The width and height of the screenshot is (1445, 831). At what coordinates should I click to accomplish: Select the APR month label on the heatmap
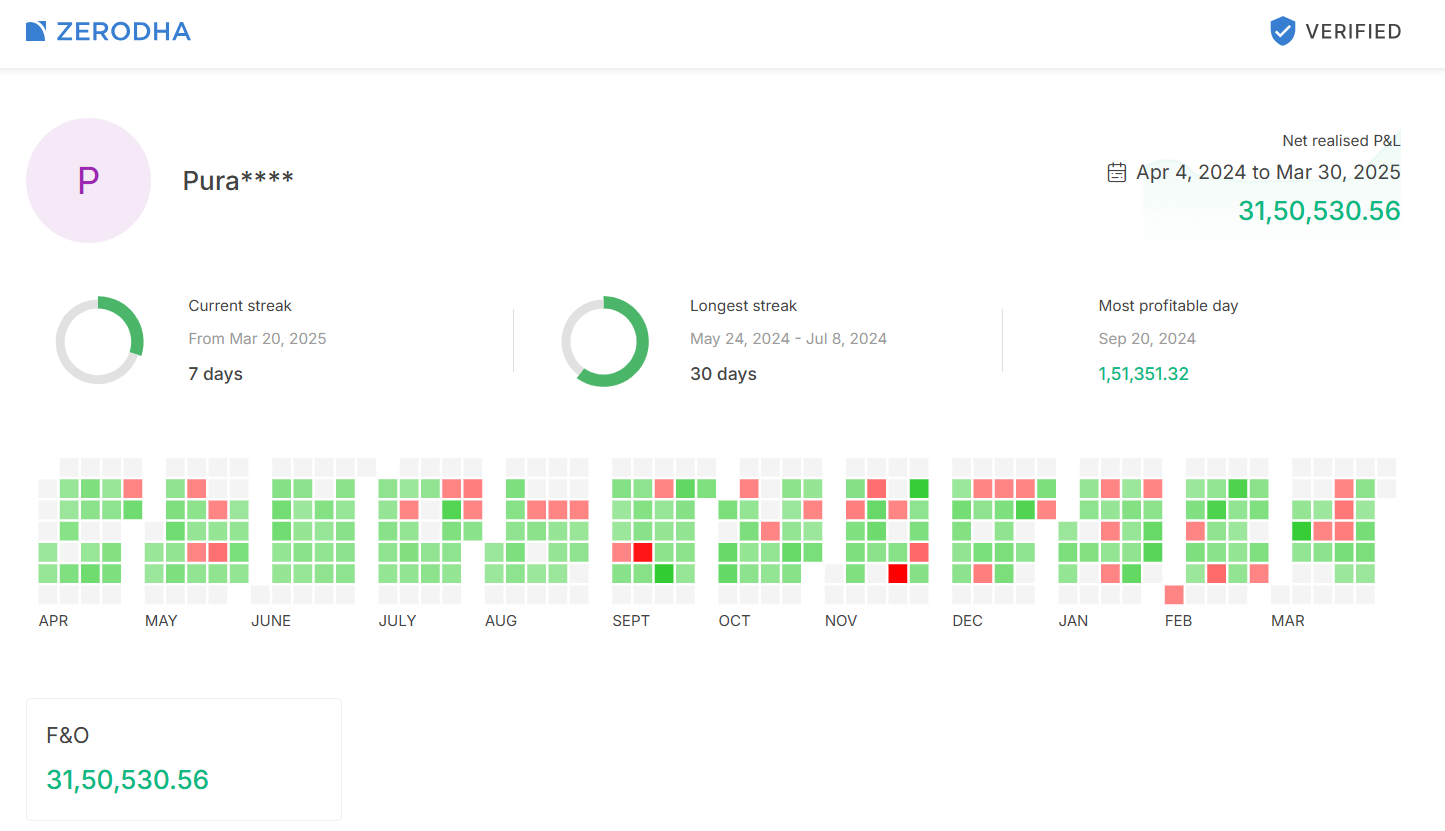click(53, 621)
